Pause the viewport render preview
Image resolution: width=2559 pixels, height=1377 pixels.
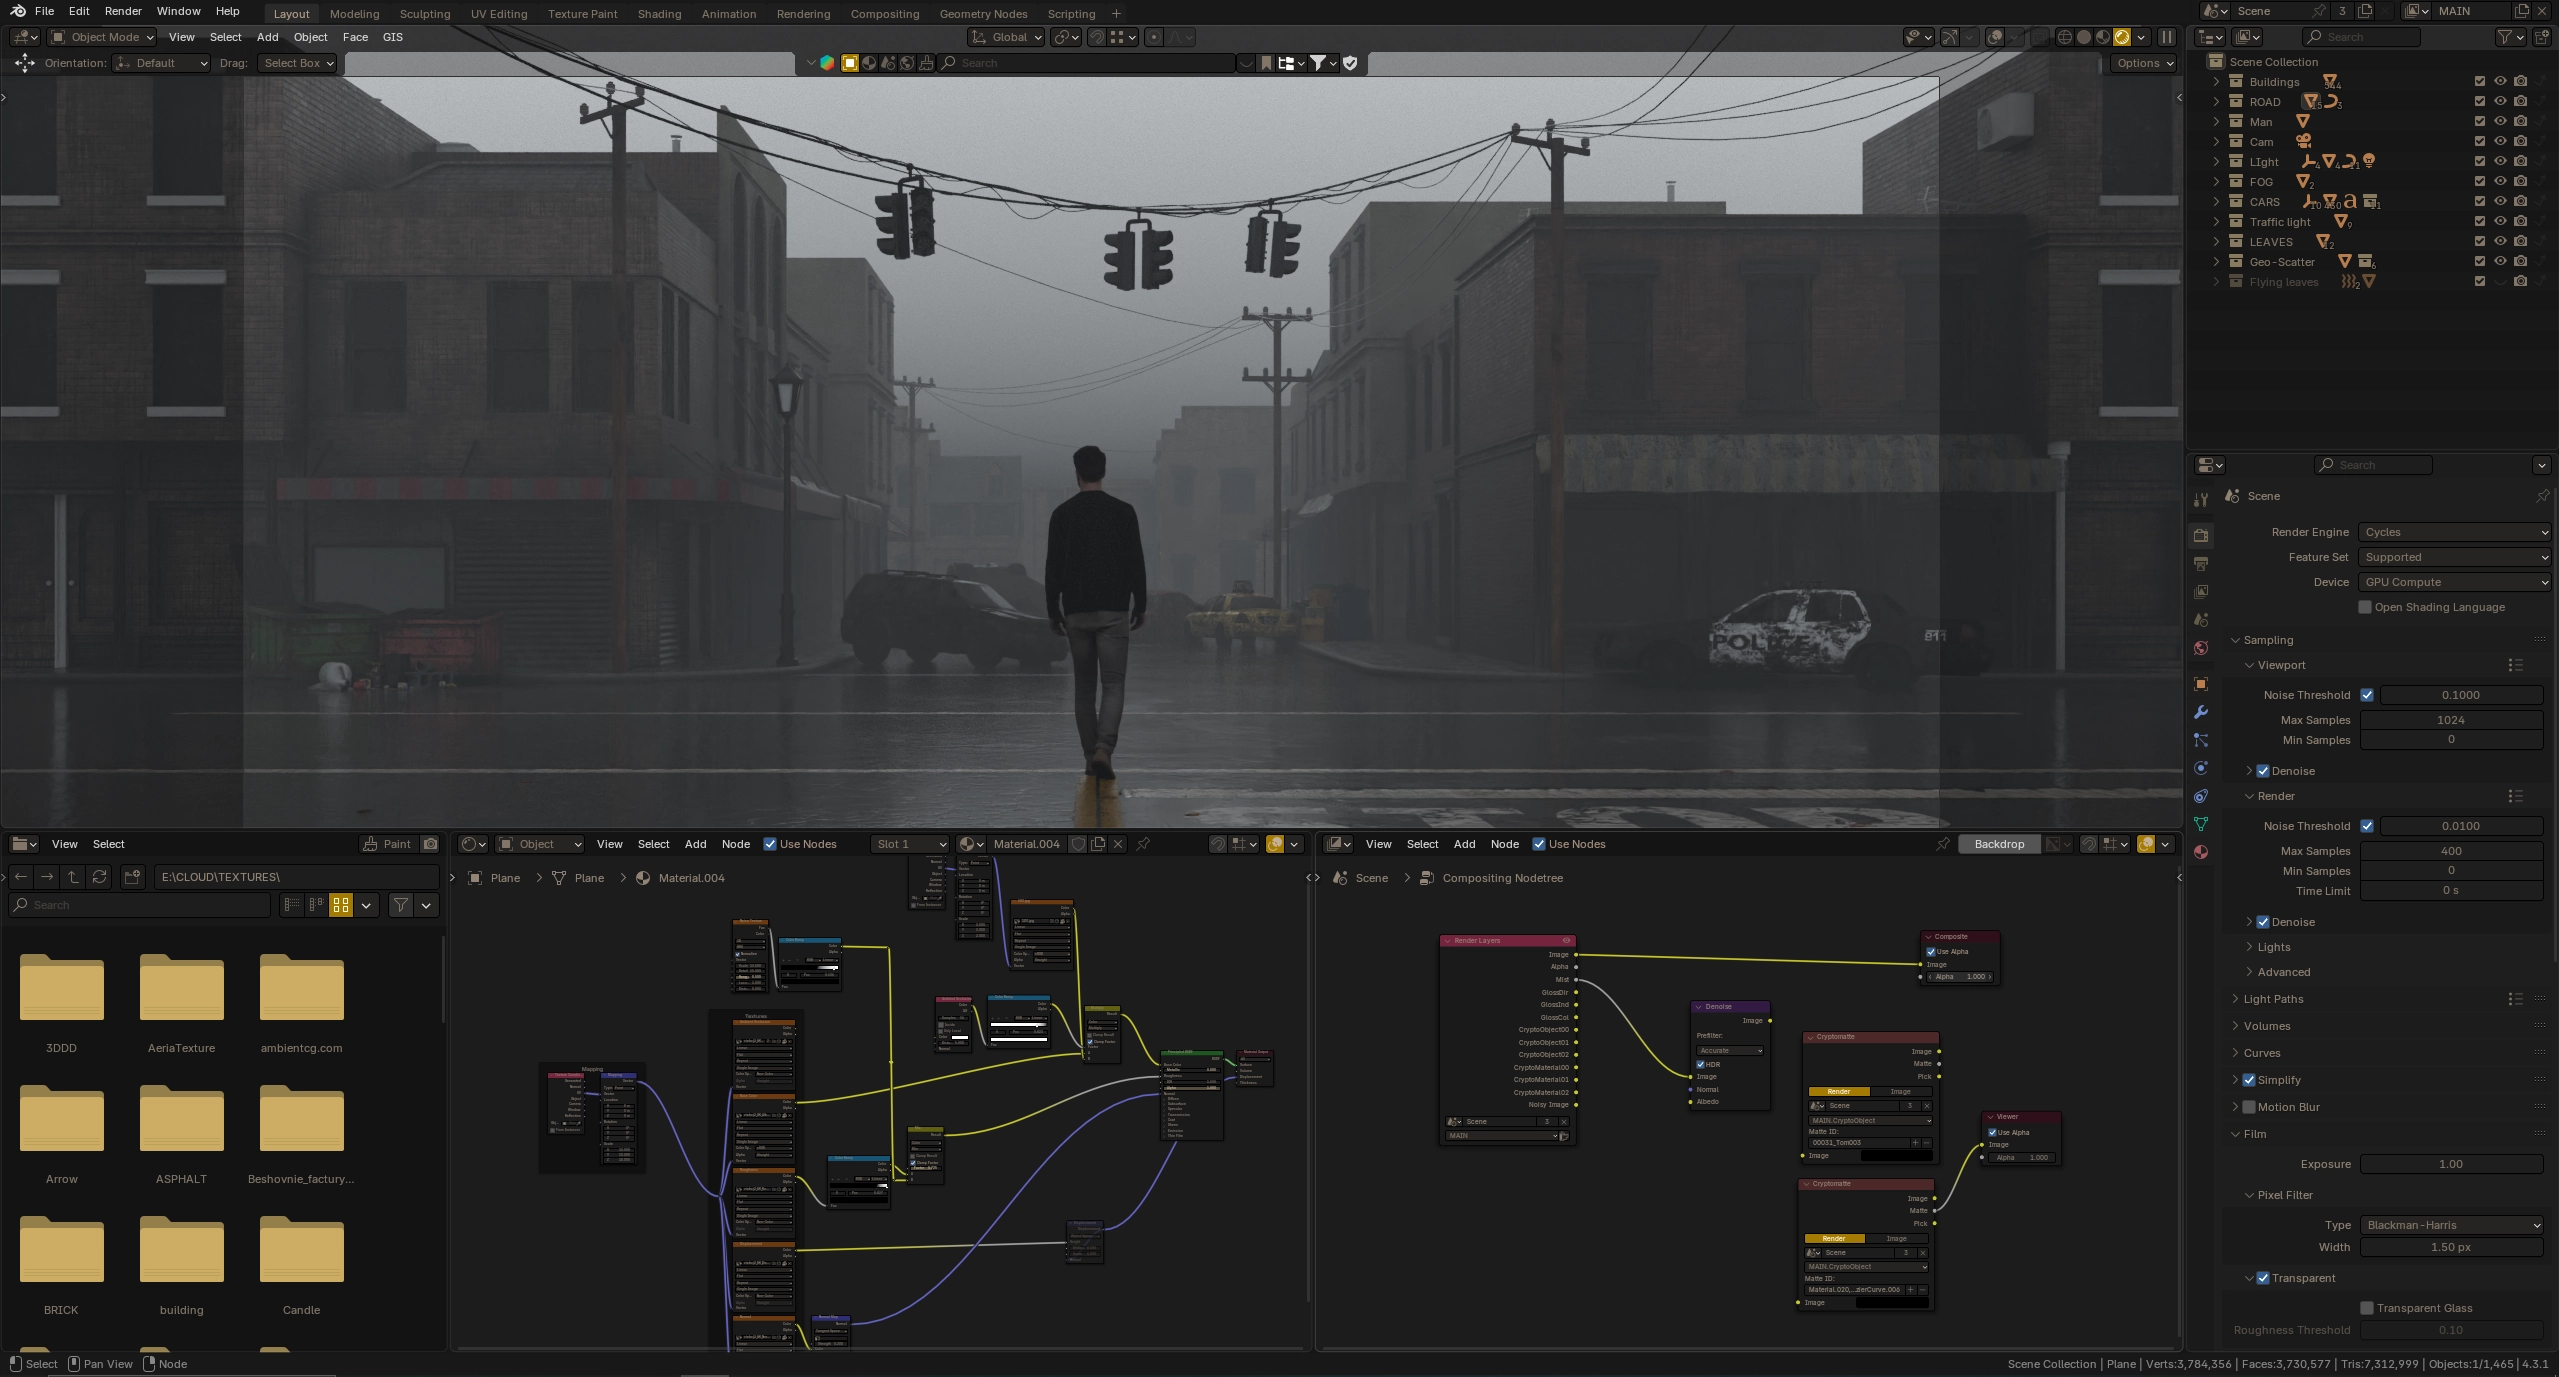click(x=2166, y=37)
